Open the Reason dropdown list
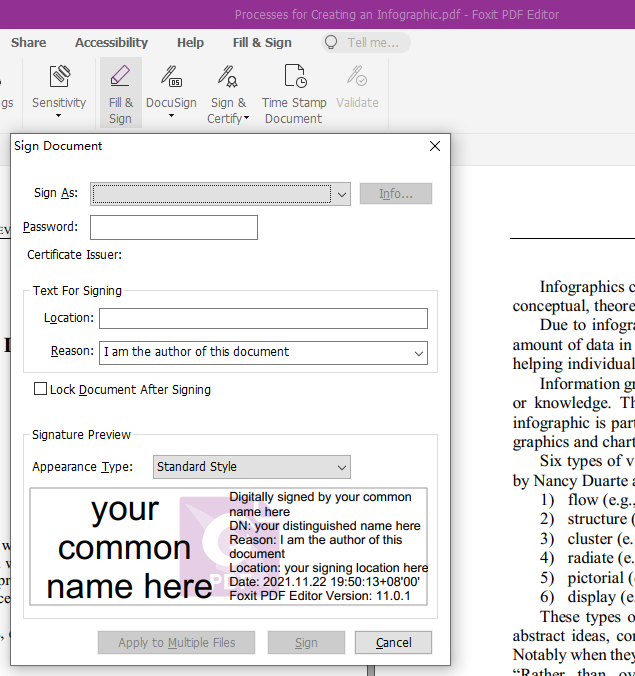 tap(418, 352)
